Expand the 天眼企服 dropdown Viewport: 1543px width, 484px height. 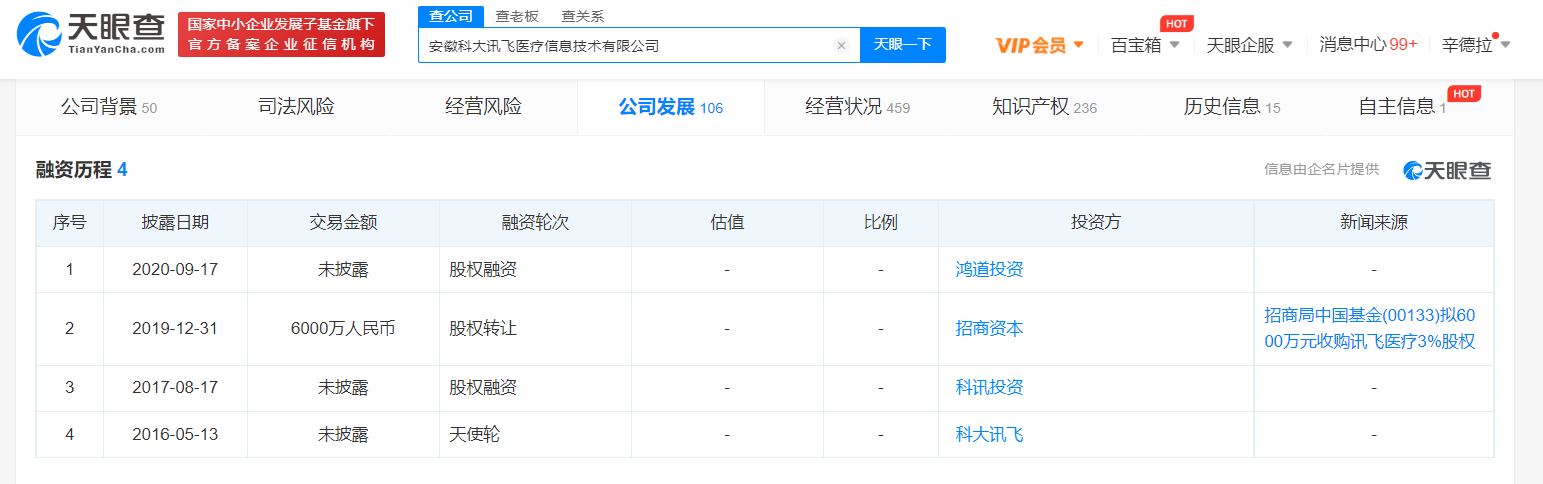coord(1249,45)
